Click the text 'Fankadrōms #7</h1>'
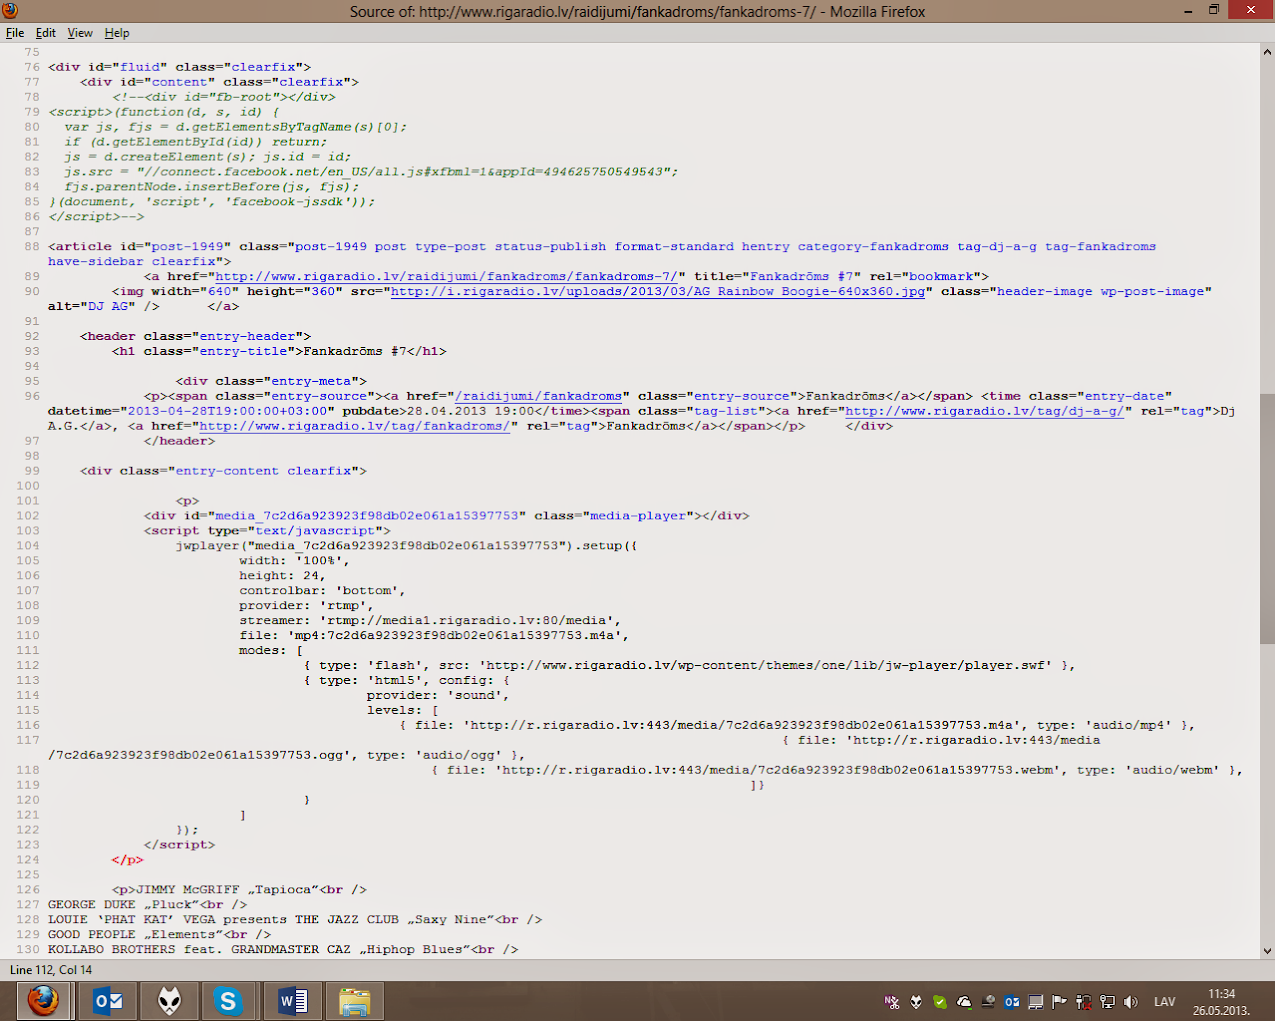The height and width of the screenshot is (1021, 1275). tap(375, 351)
